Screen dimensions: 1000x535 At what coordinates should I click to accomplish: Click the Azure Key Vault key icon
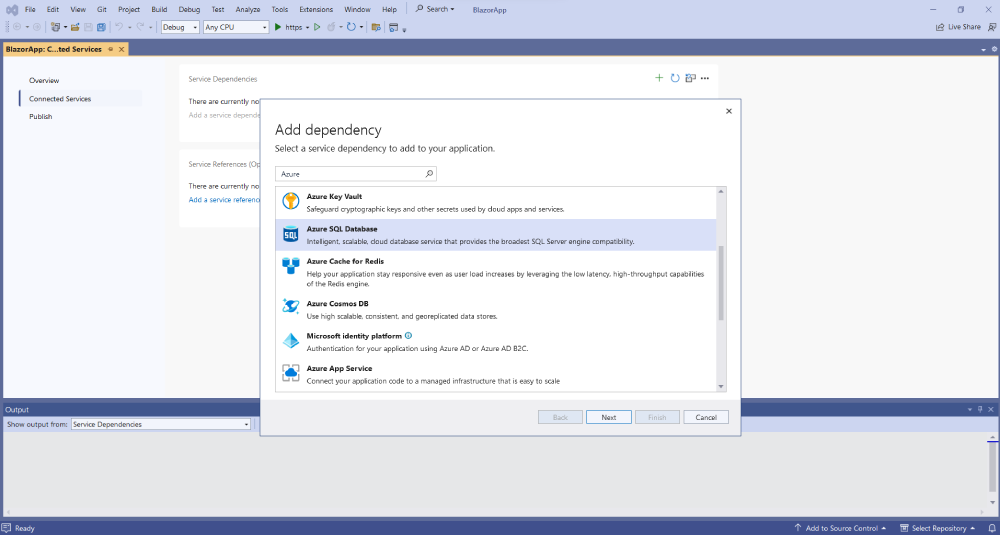click(x=291, y=201)
